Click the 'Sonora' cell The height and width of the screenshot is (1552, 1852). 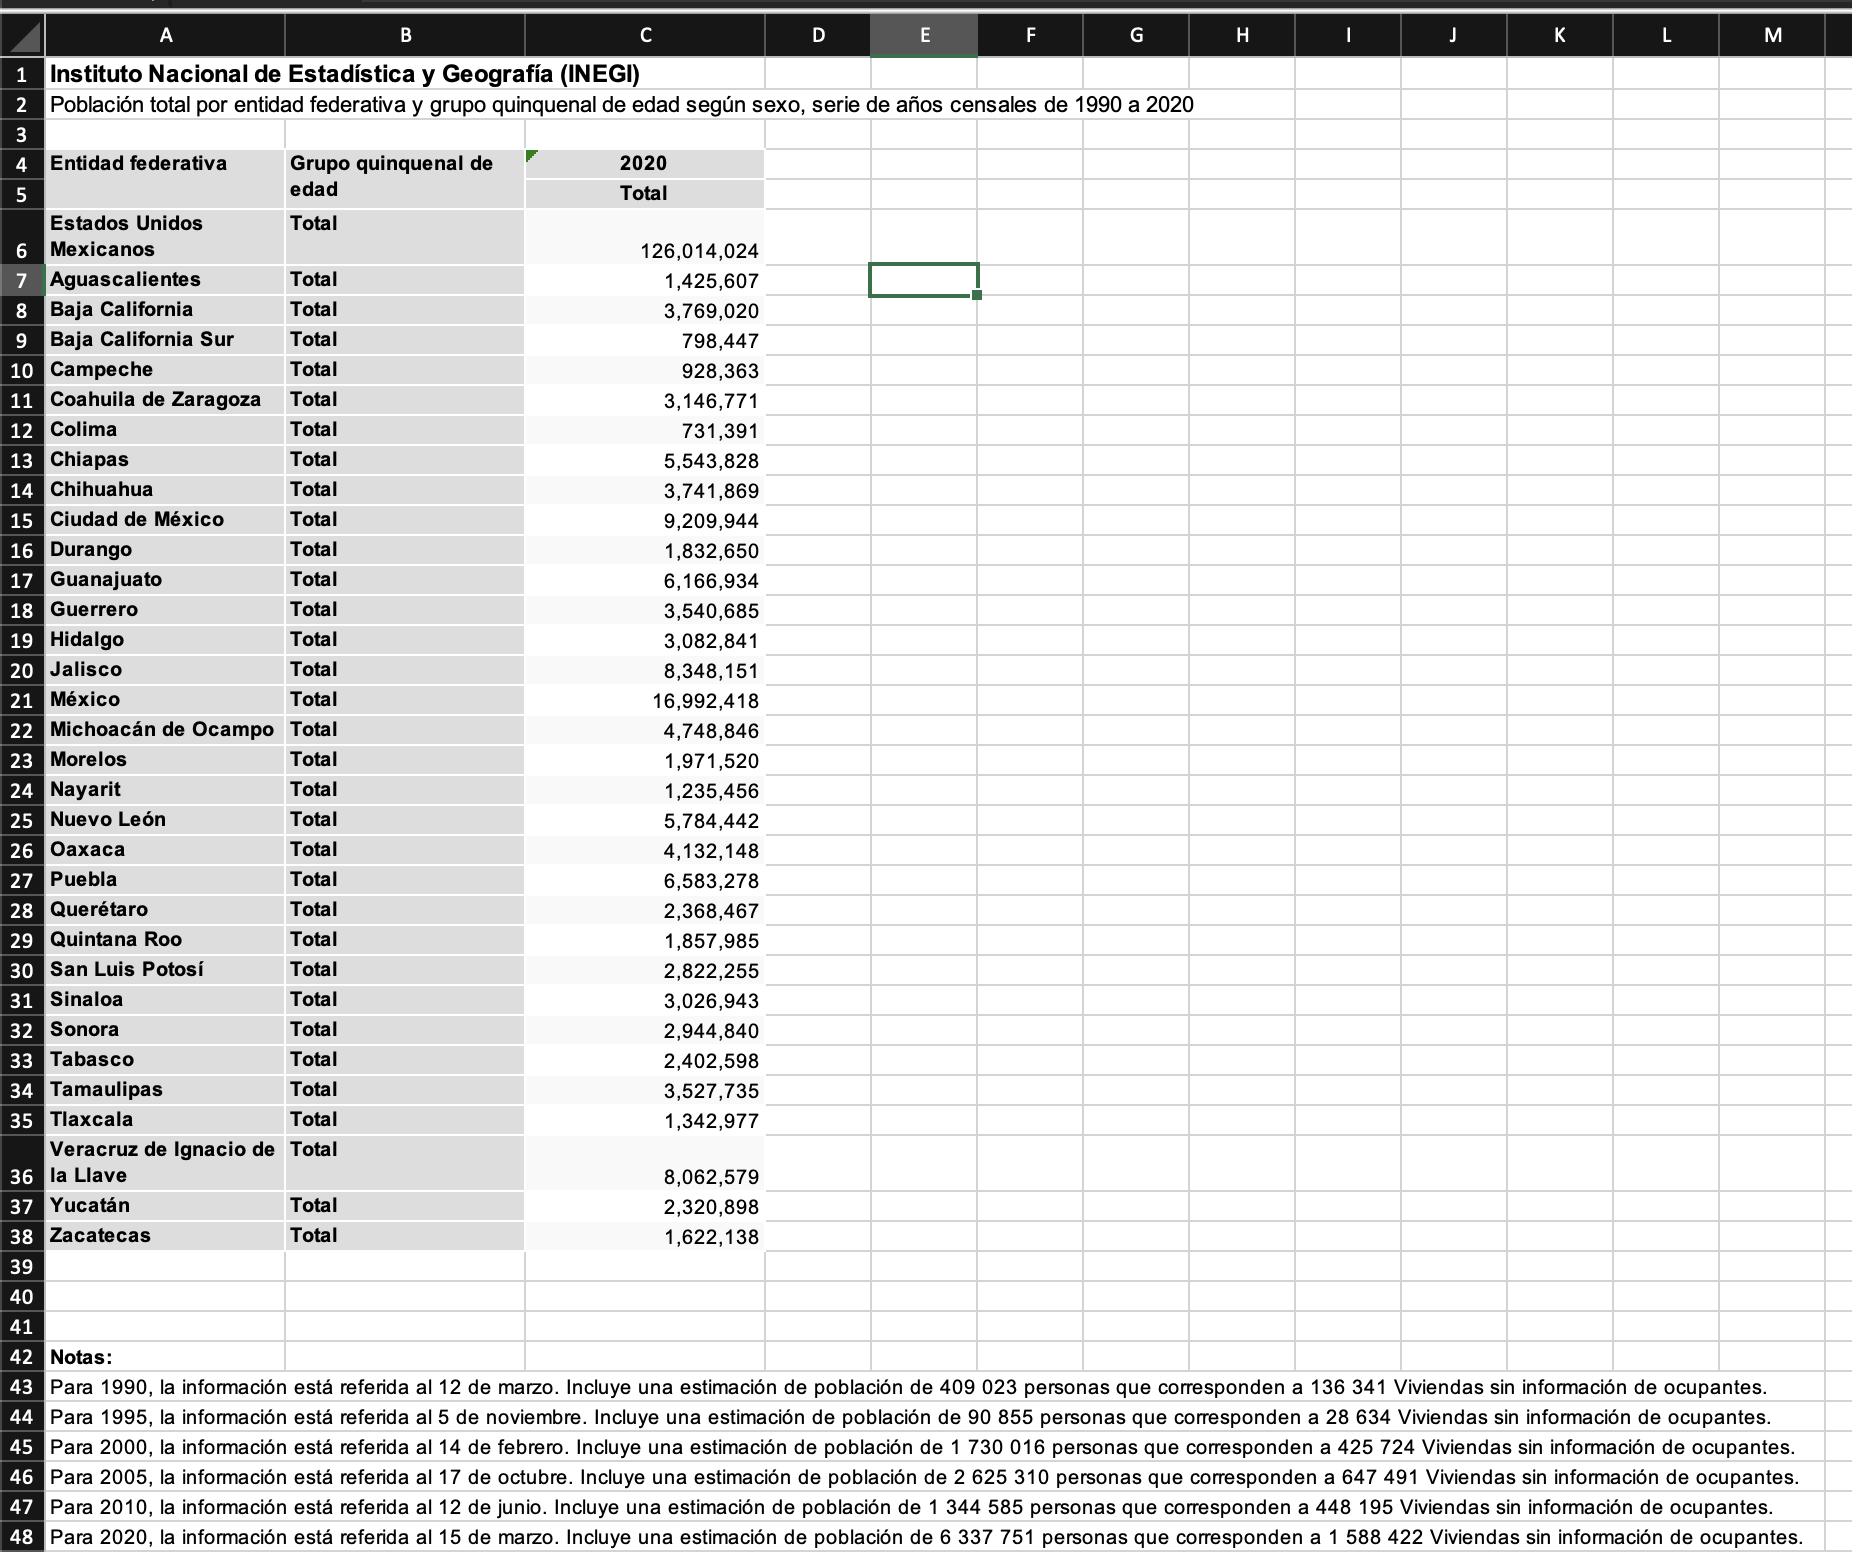pyautogui.click(x=165, y=1030)
